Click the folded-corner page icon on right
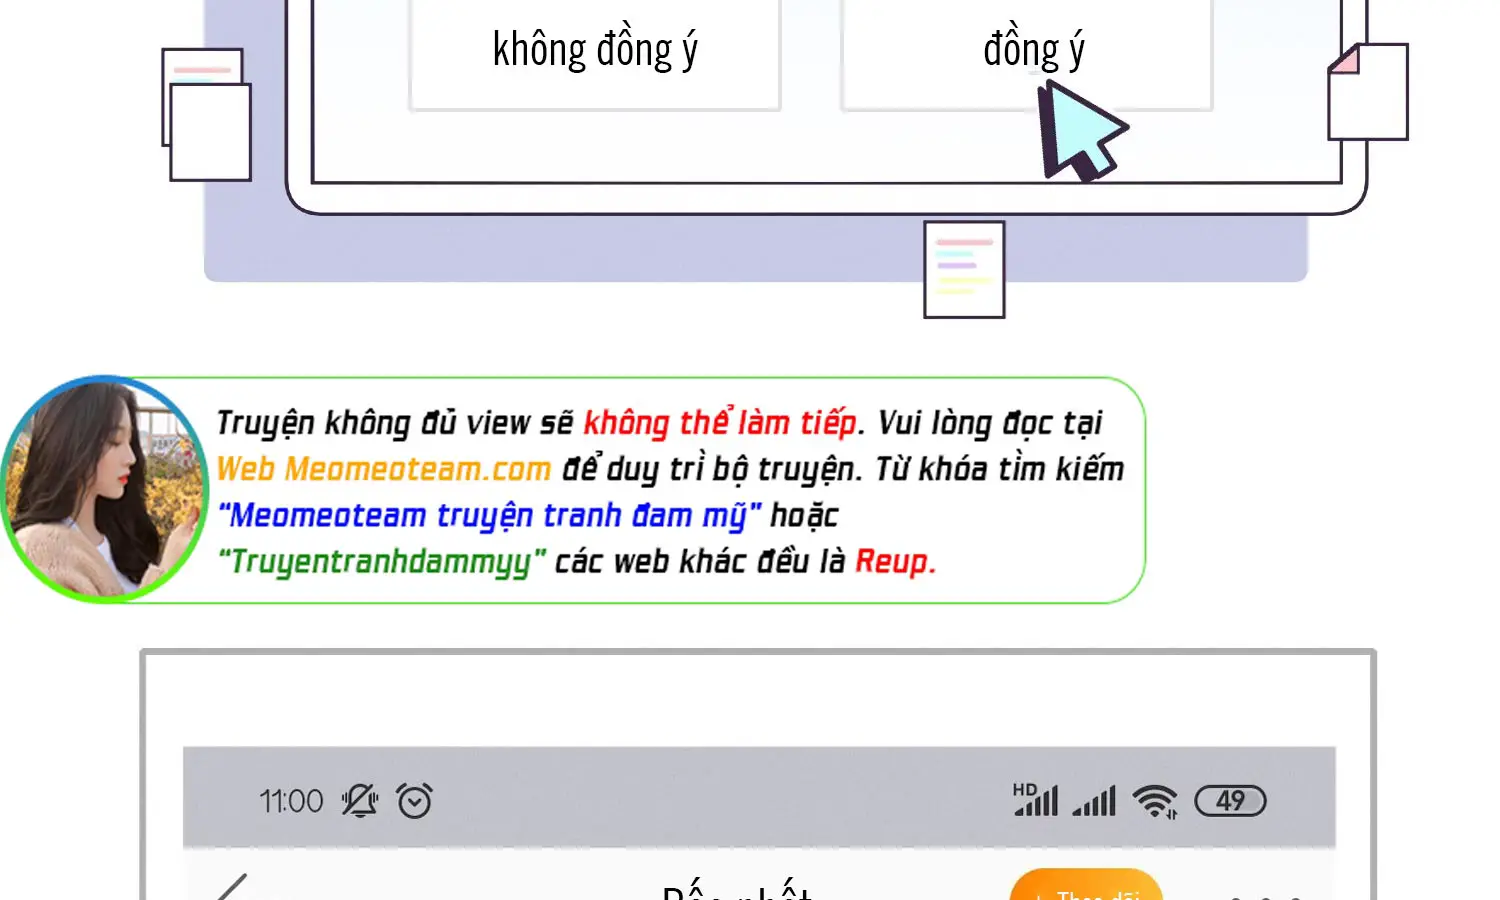Screen dimensions: 1500x900 point(1367,92)
